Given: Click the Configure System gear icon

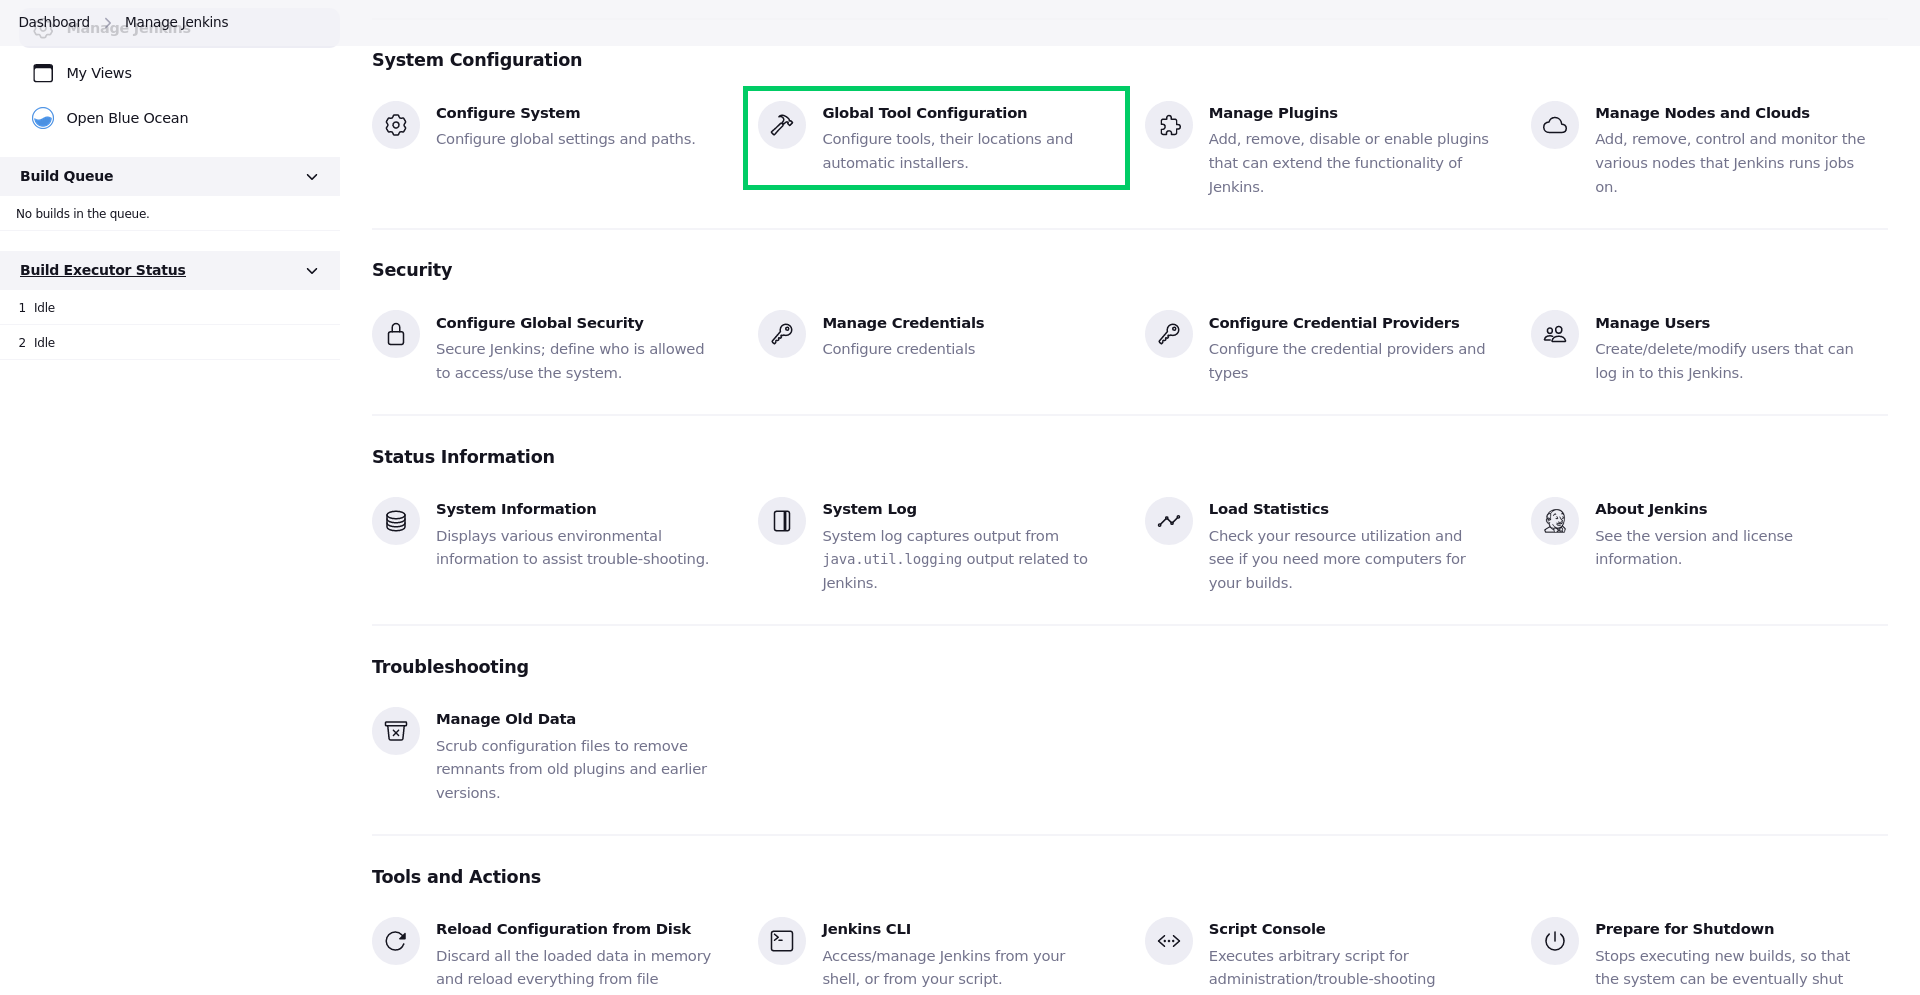Looking at the screenshot, I should pyautogui.click(x=396, y=125).
